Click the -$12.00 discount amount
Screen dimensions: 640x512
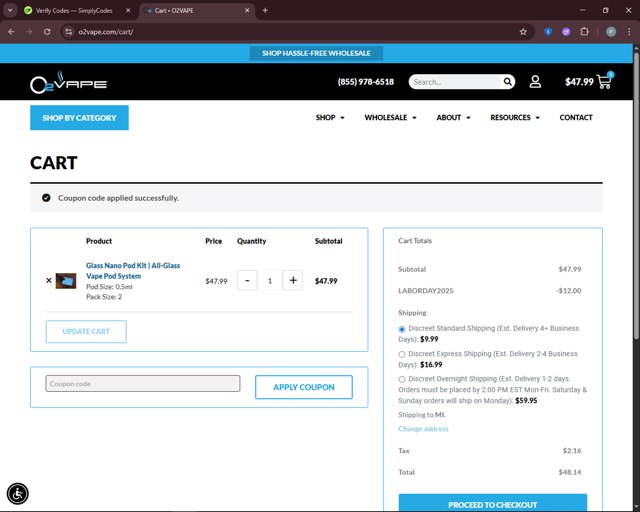(x=569, y=291)
